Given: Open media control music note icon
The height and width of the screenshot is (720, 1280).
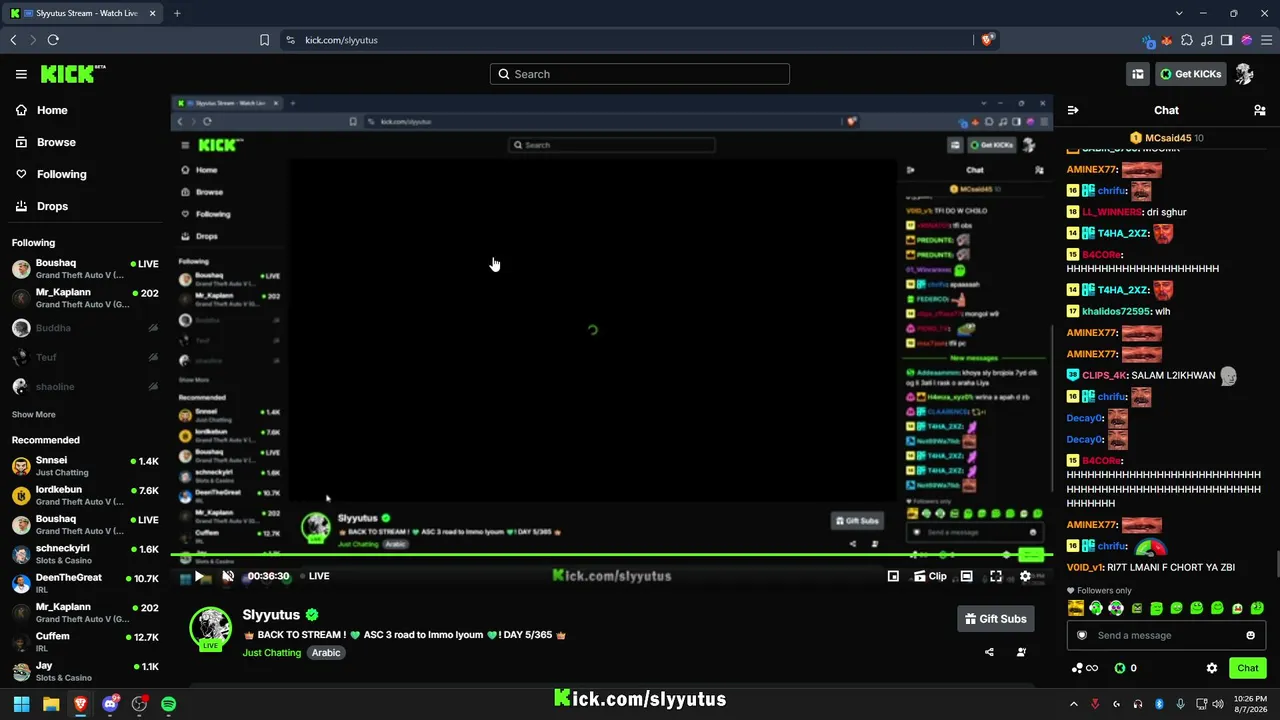Looking at the screenshot, I should click(1207, 40).
